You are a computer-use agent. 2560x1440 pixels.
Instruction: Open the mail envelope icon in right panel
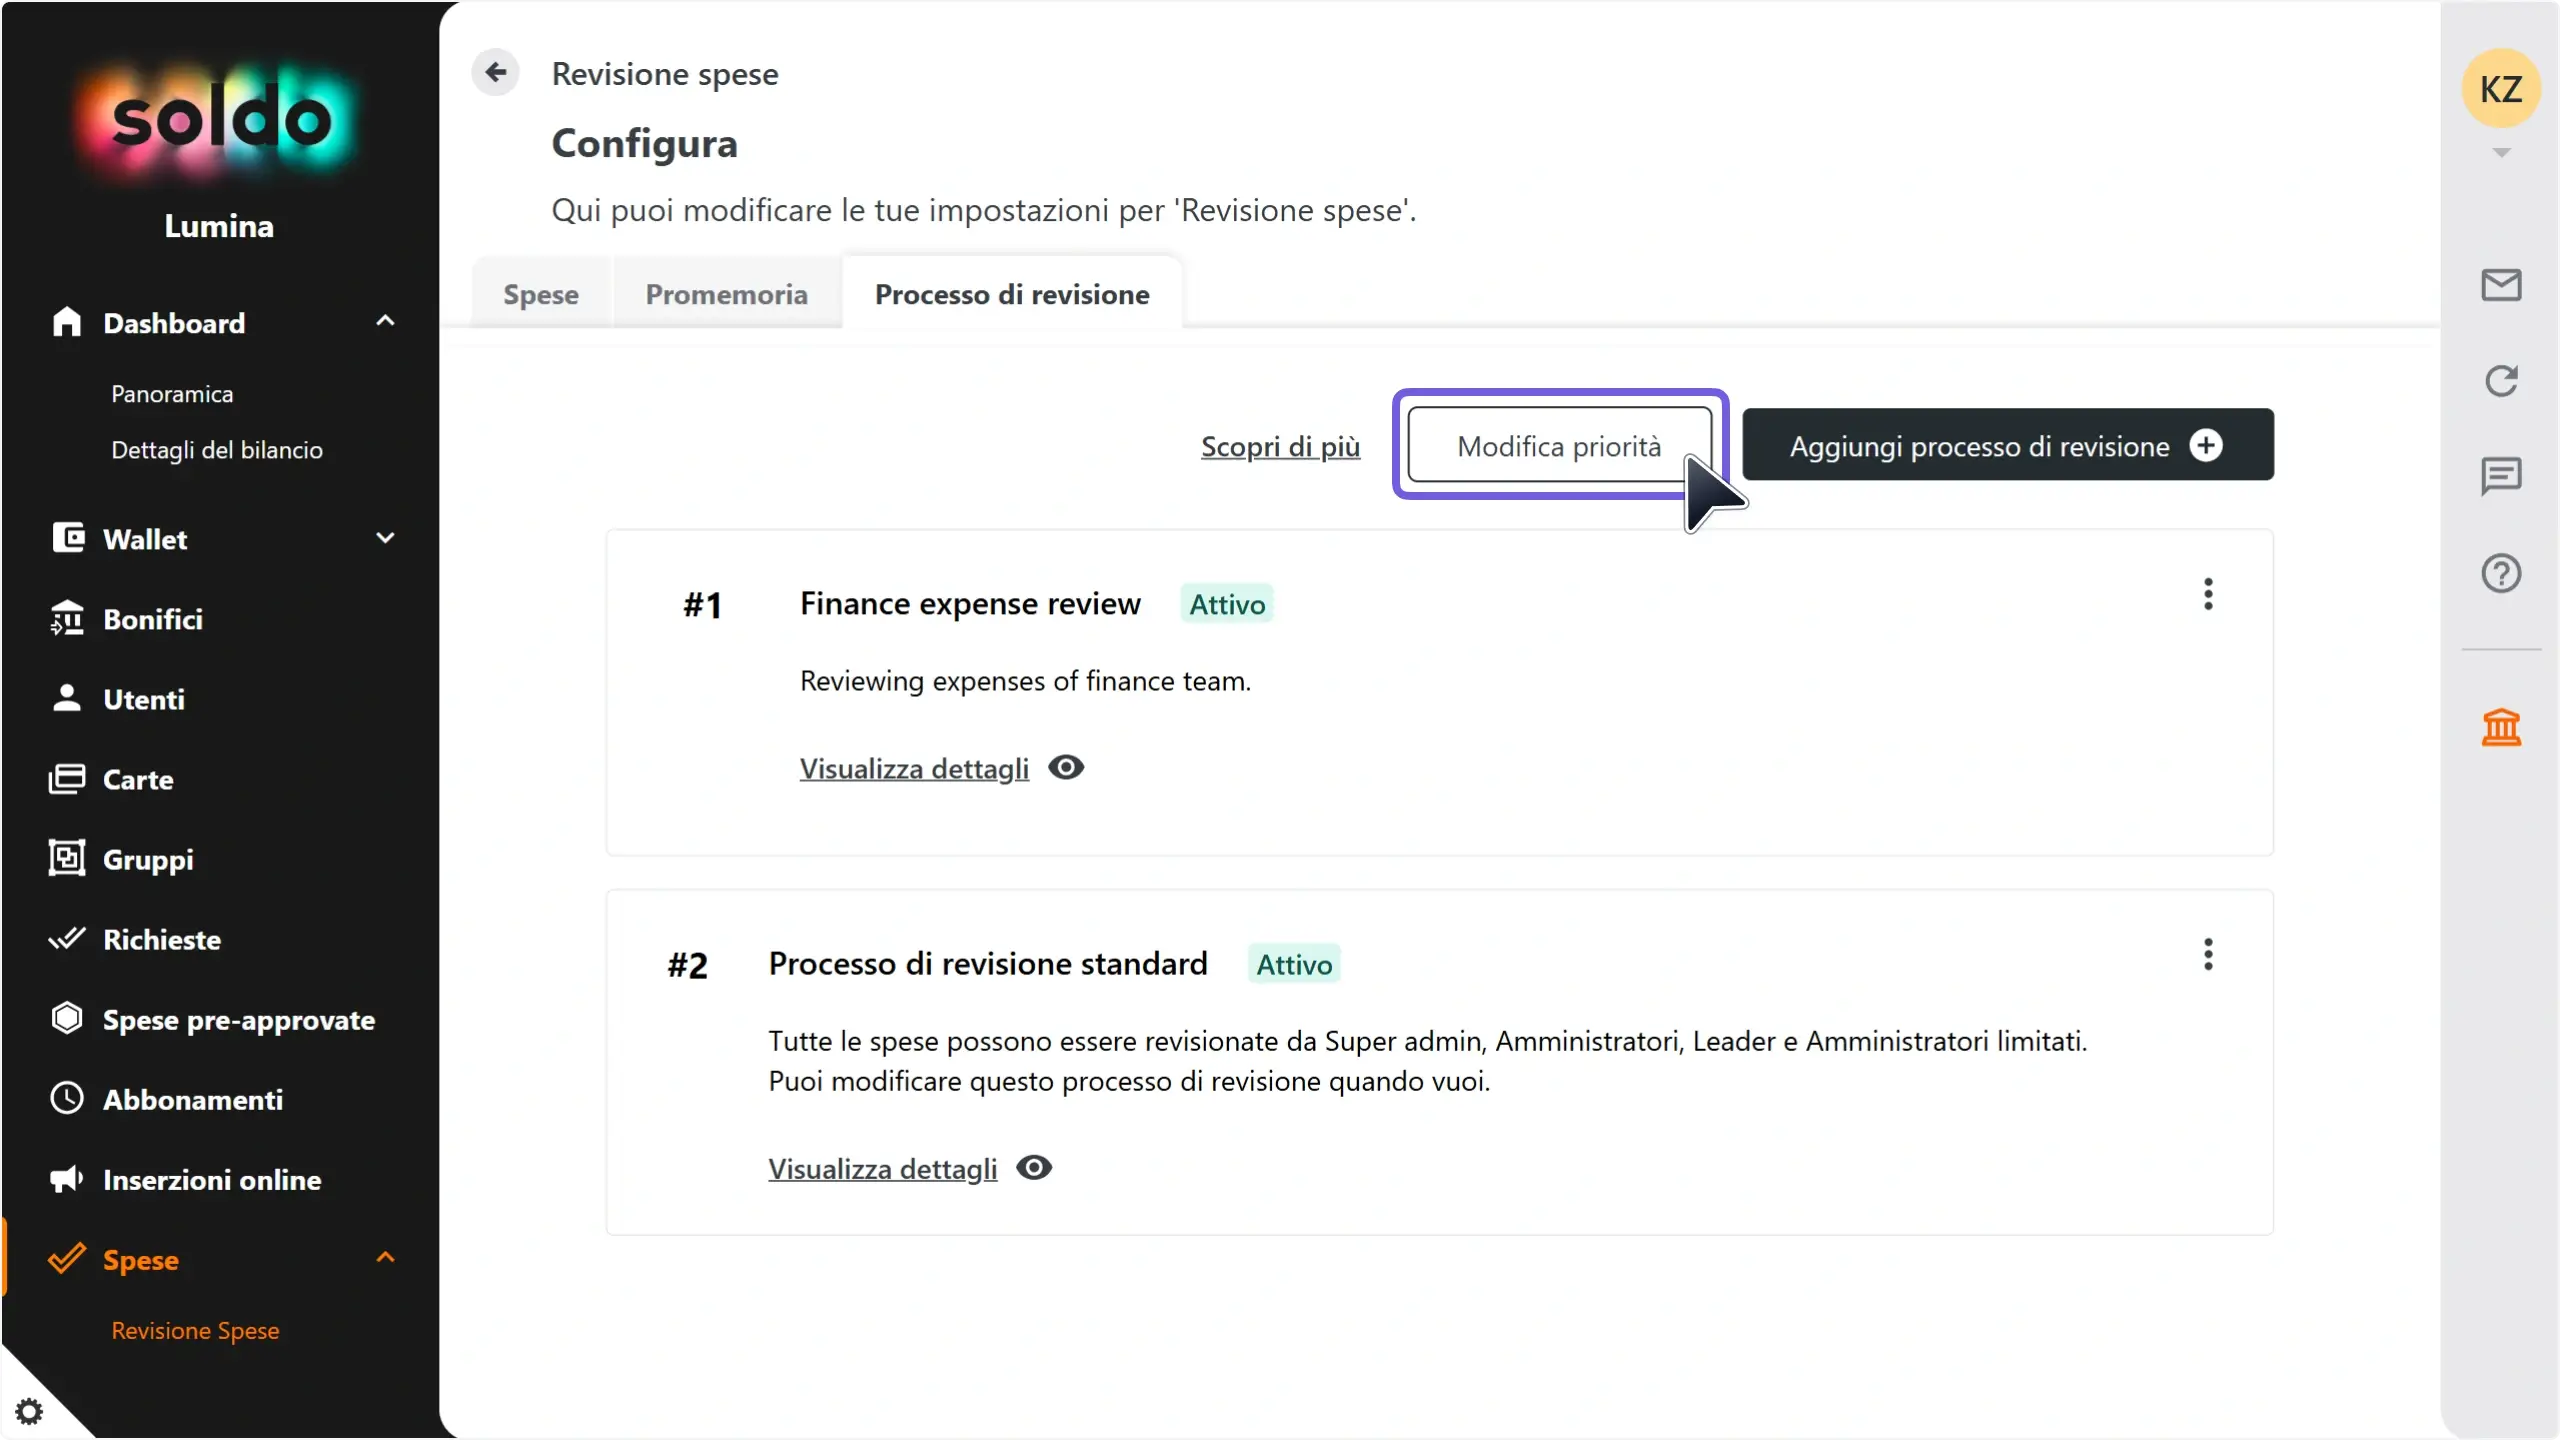2501,285
